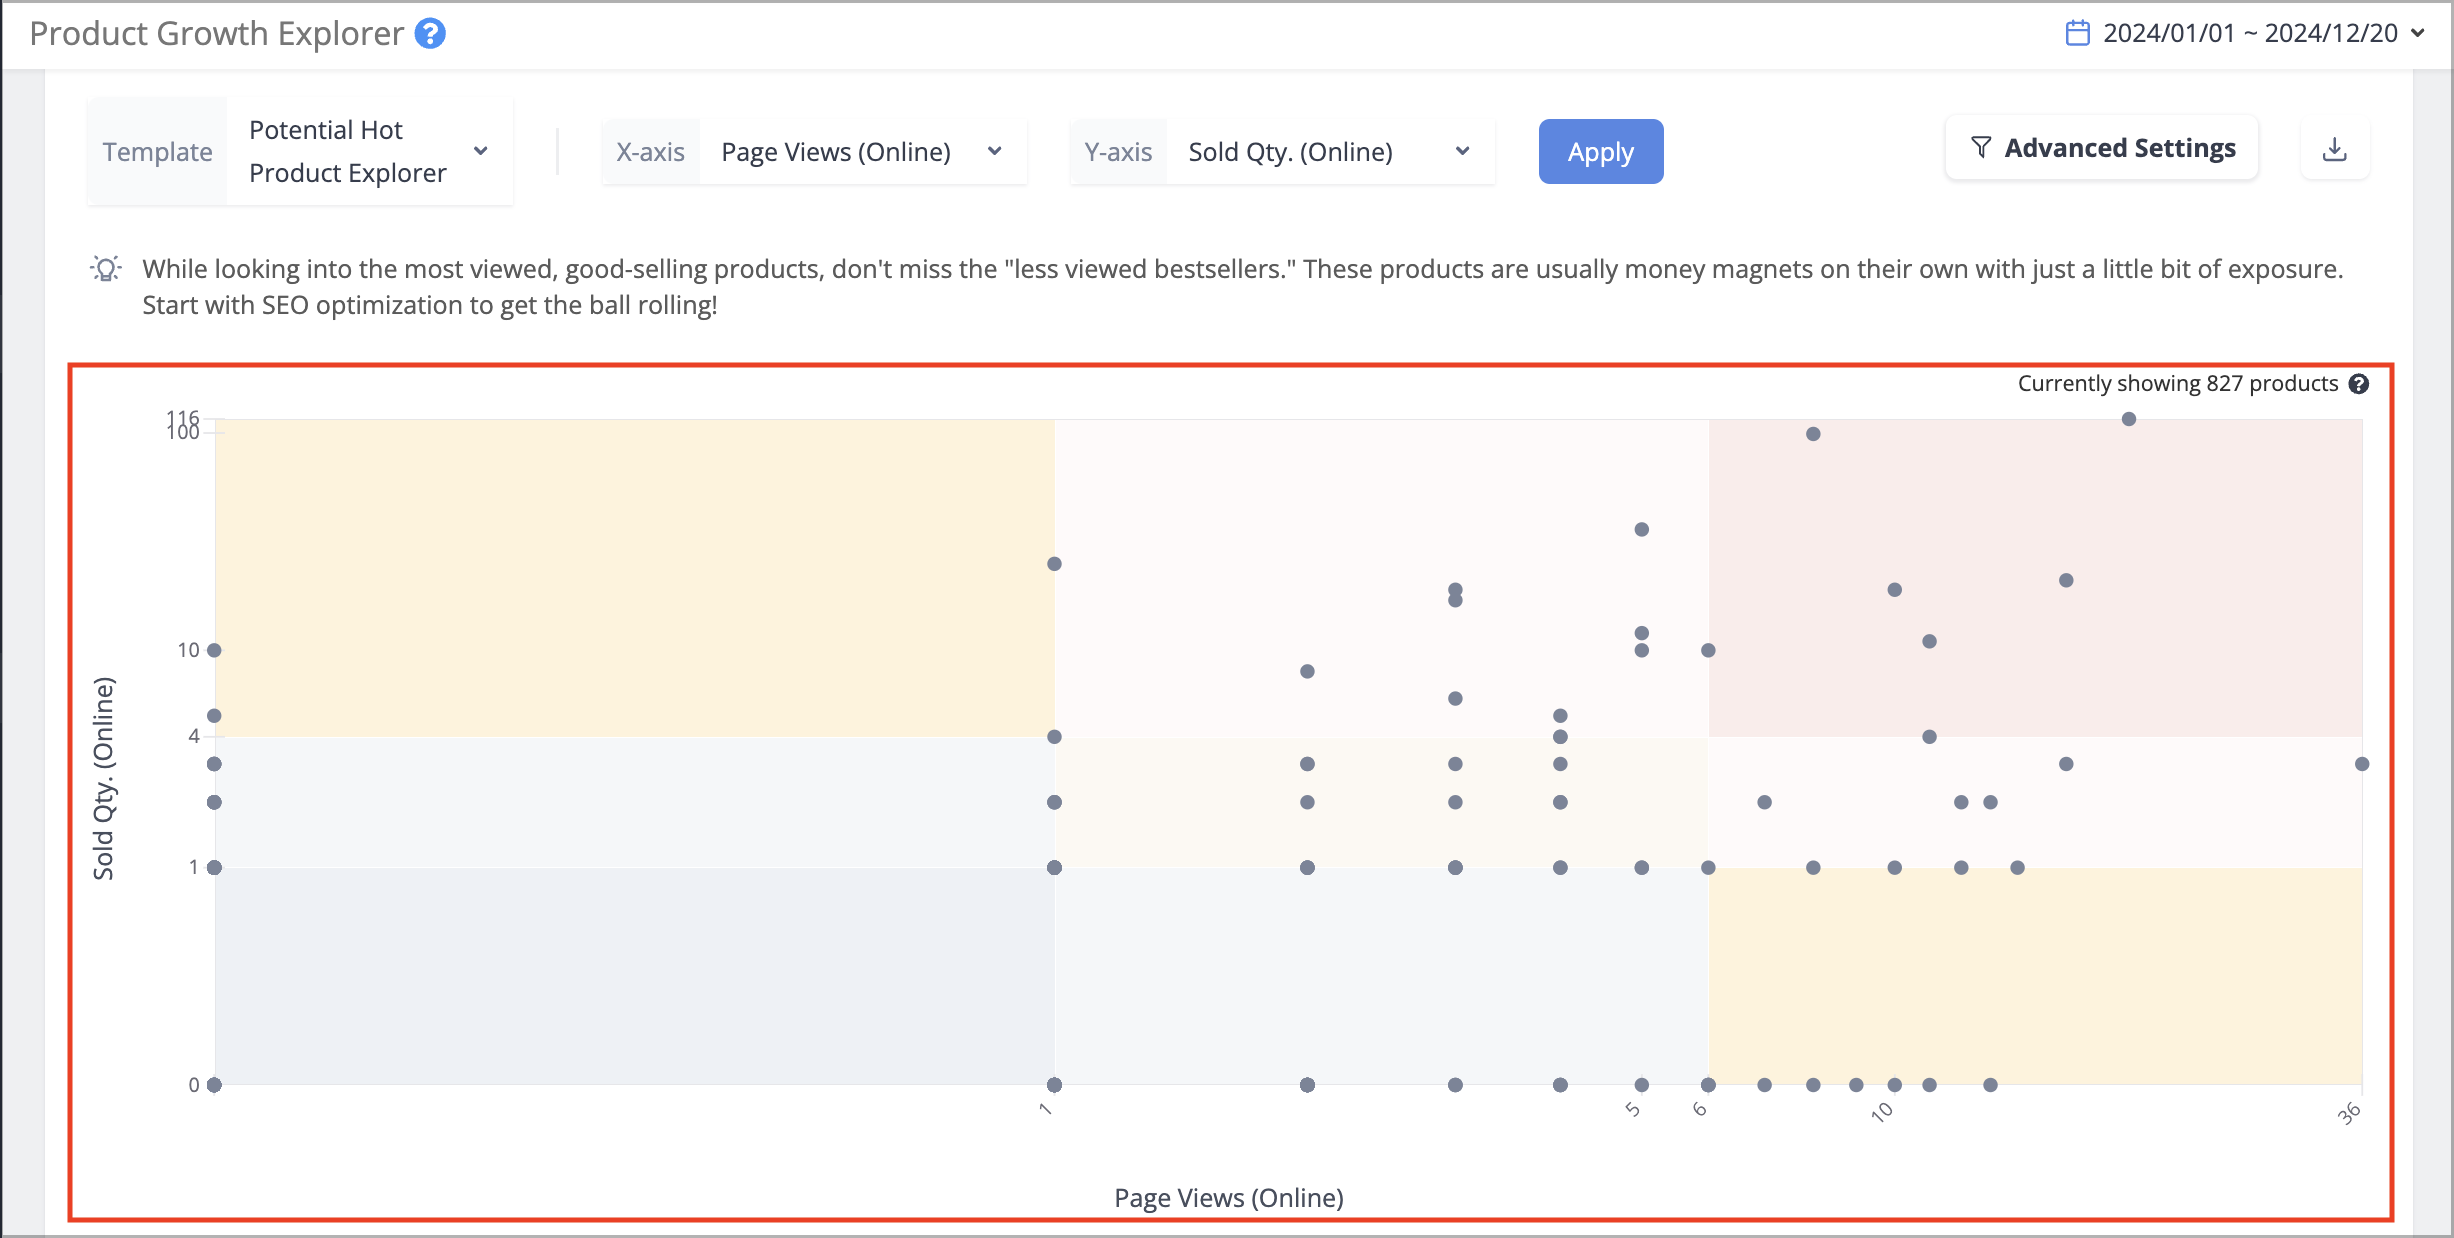2454x1238 pixels.
Task: Click the download icon button
Action: point(2334,150)
